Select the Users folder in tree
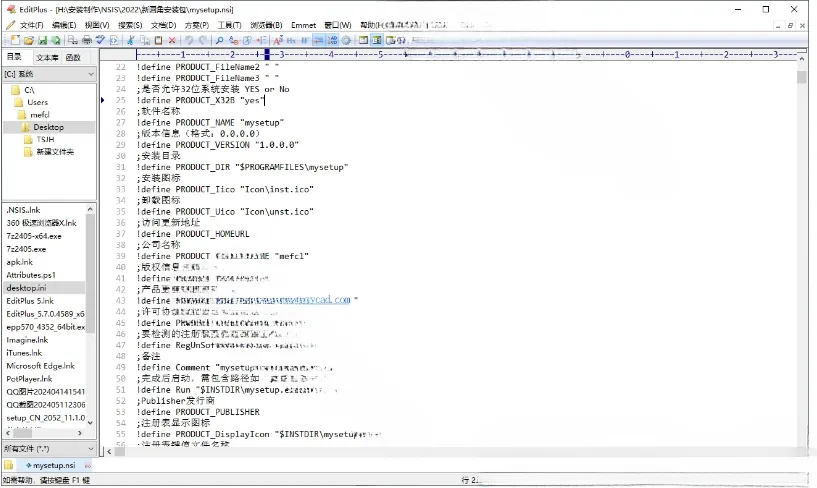The height and width of the screenshot is (488, 817). tap(32, 102)
